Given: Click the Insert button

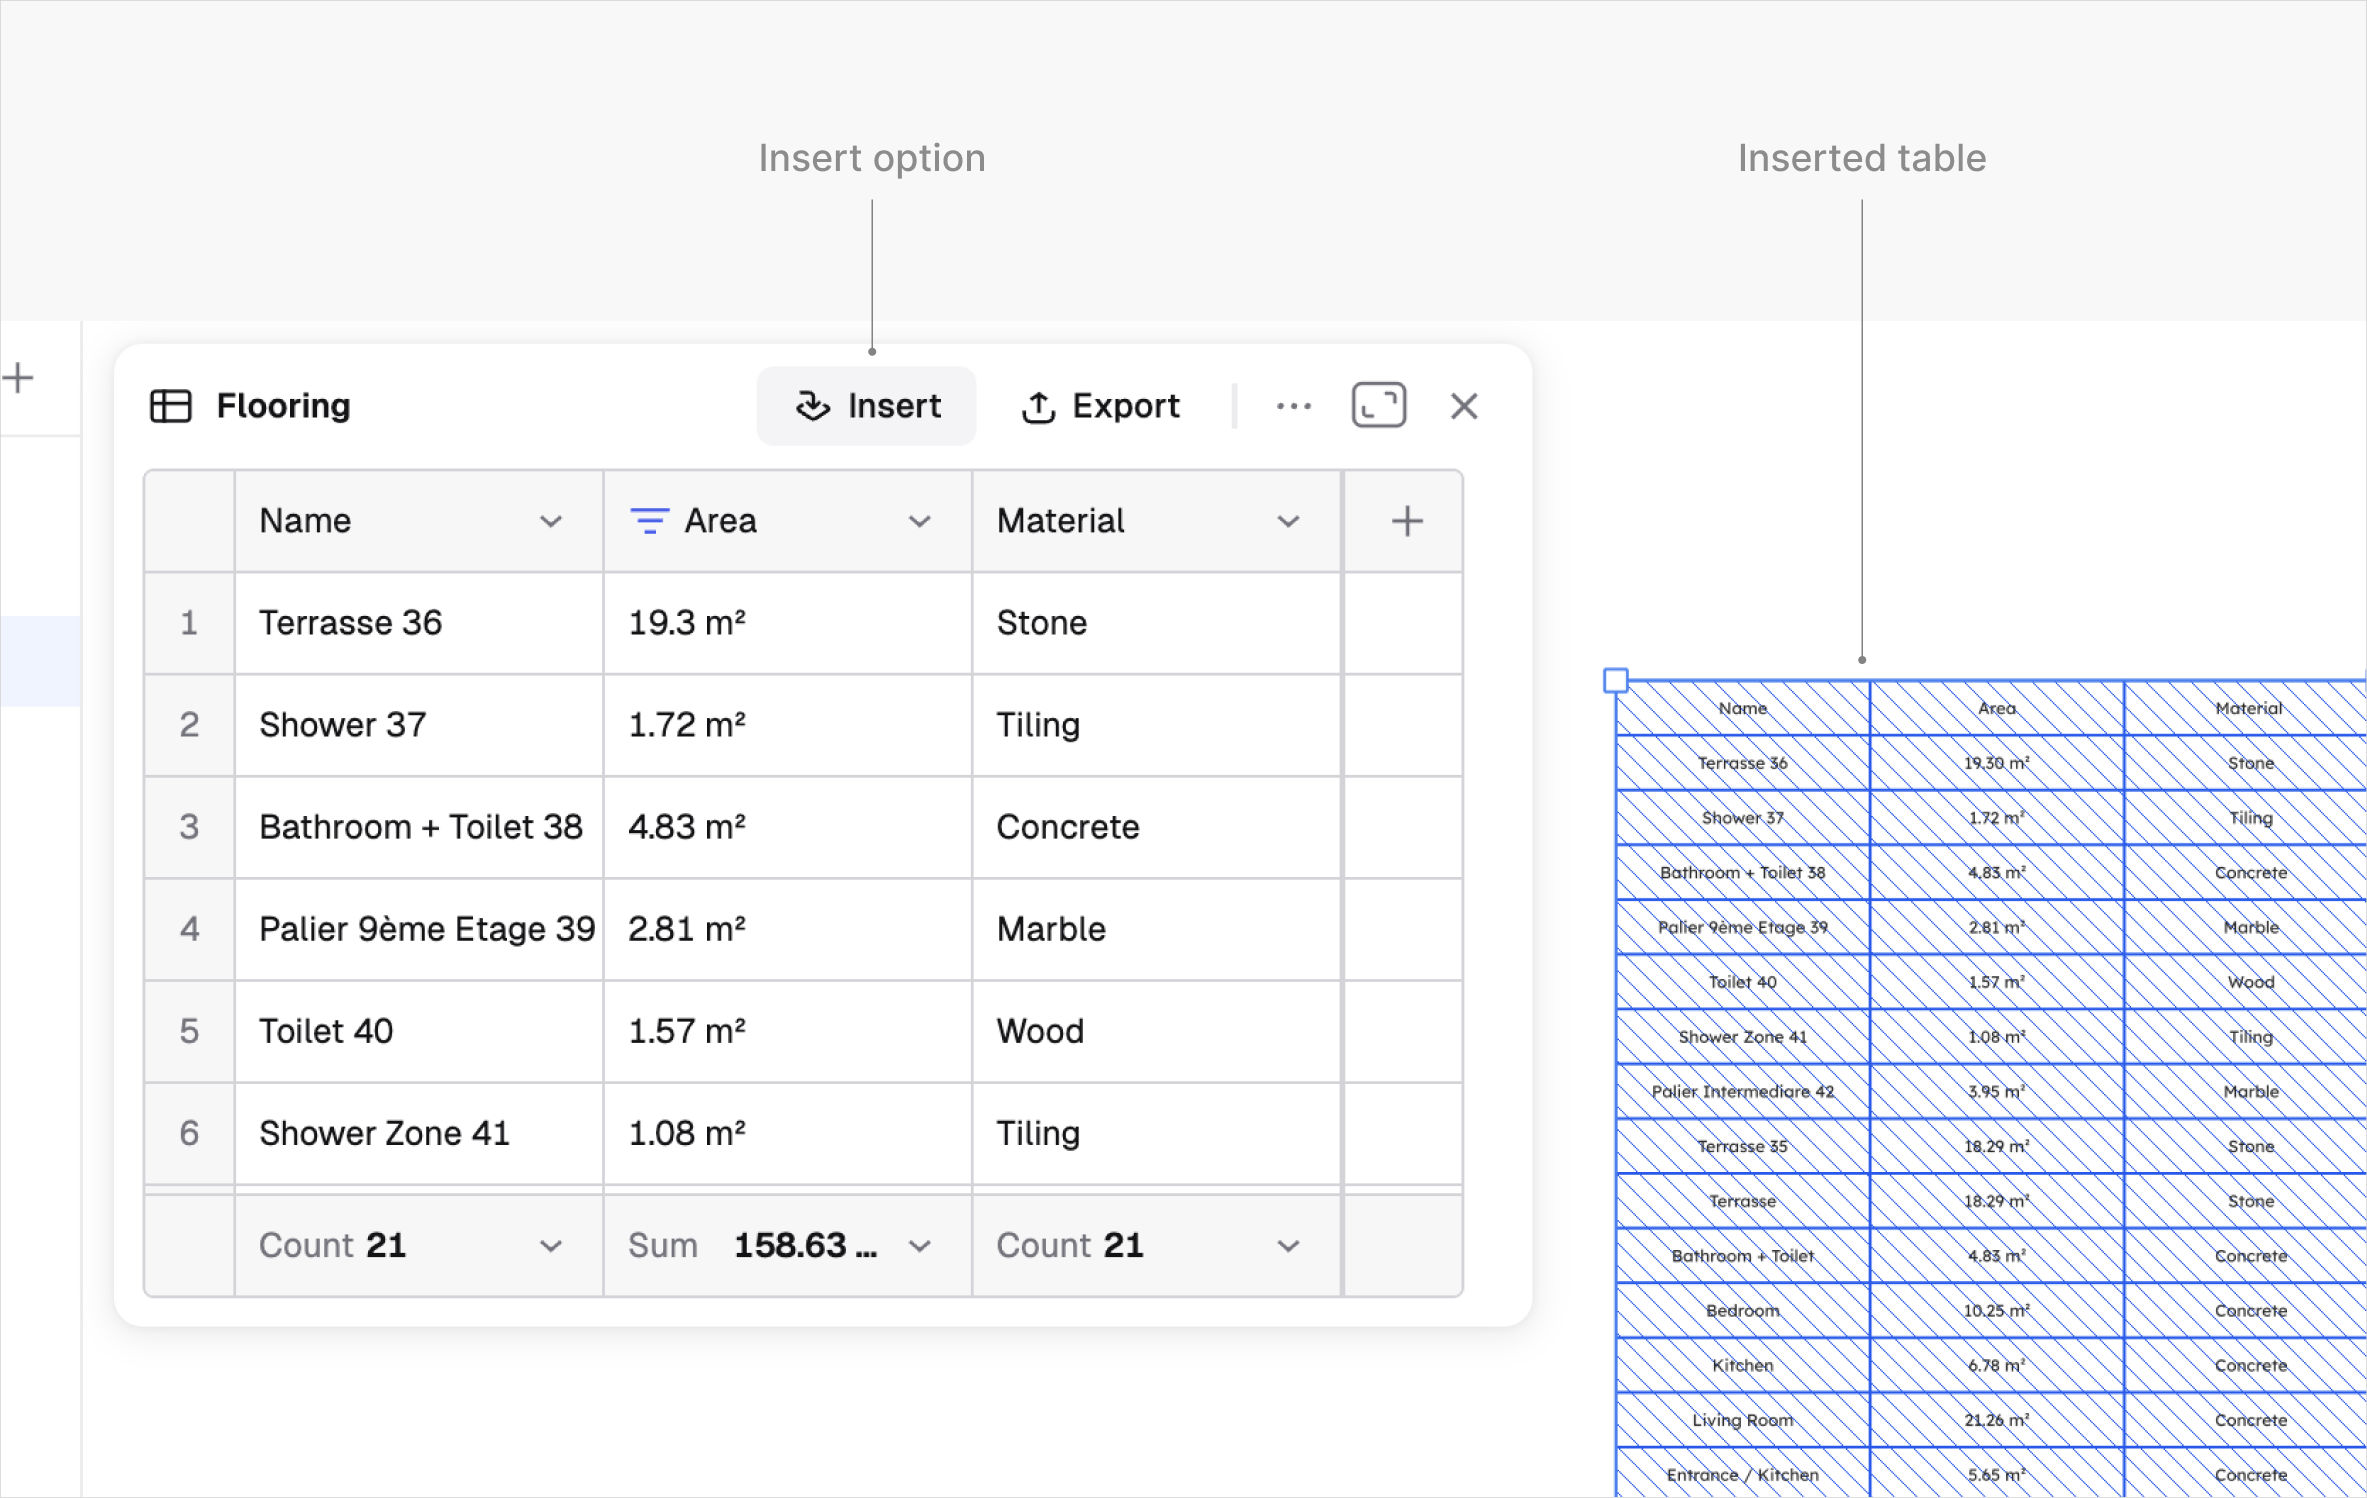Looking at the screenshot, I should pyautogui.click(x=866, y=406).
